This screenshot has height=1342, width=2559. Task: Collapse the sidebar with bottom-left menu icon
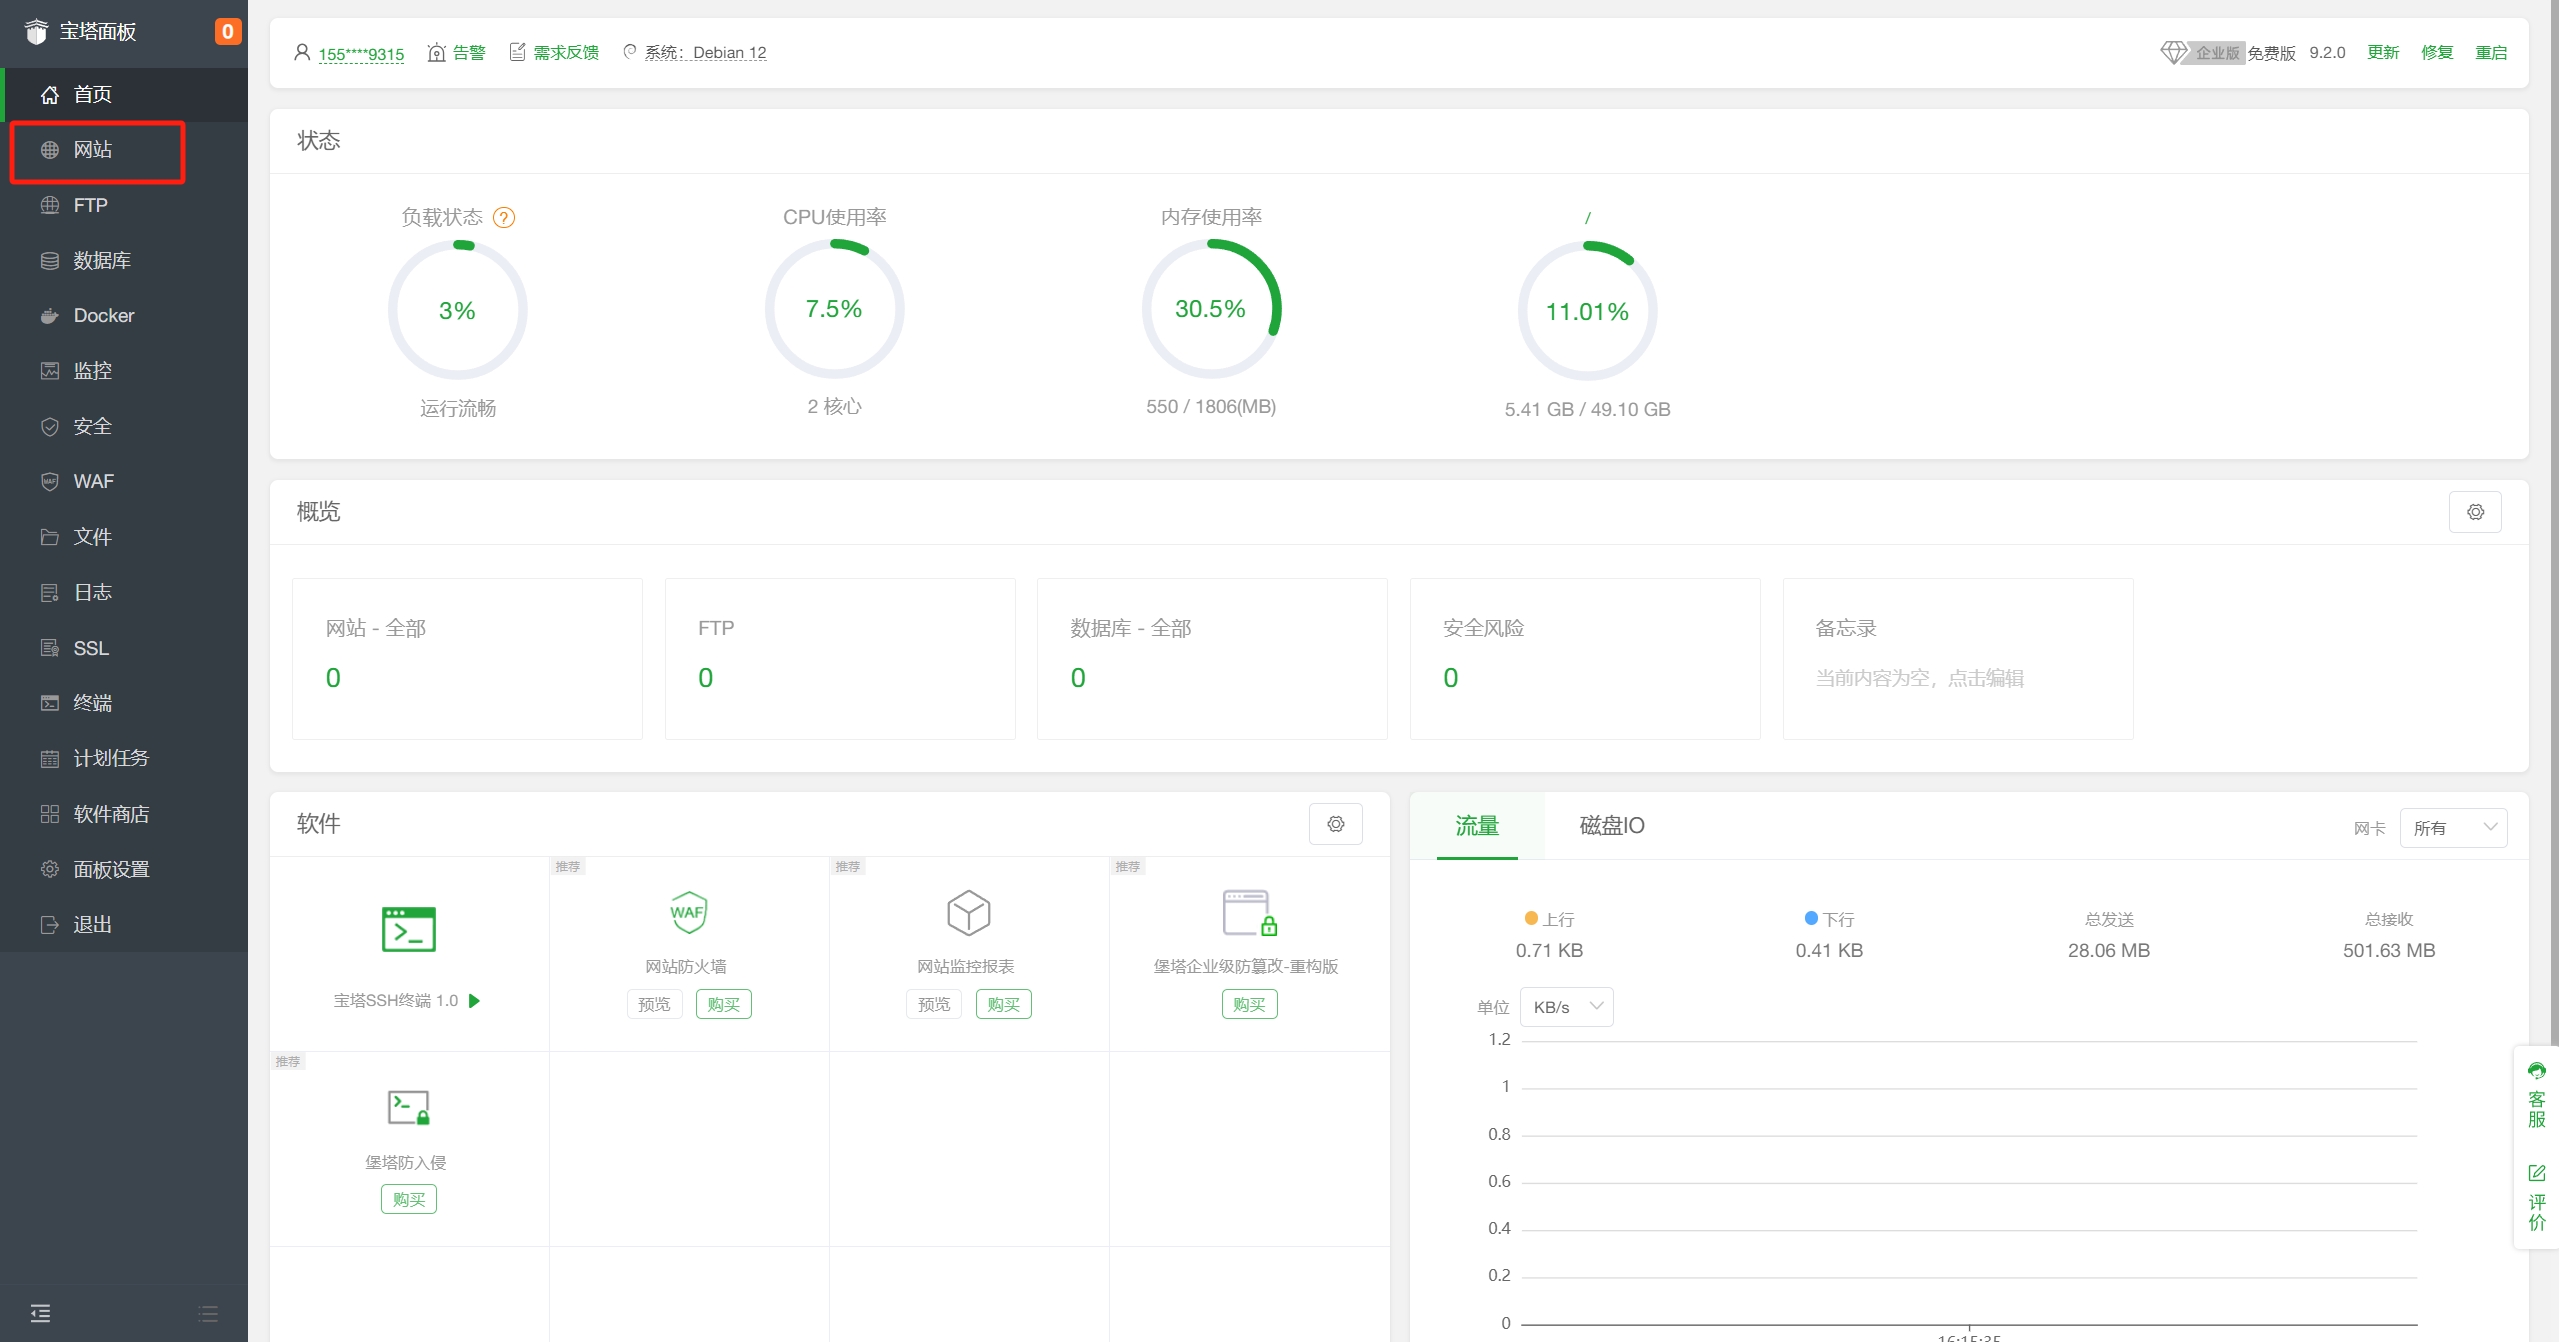click(40, 1313)
